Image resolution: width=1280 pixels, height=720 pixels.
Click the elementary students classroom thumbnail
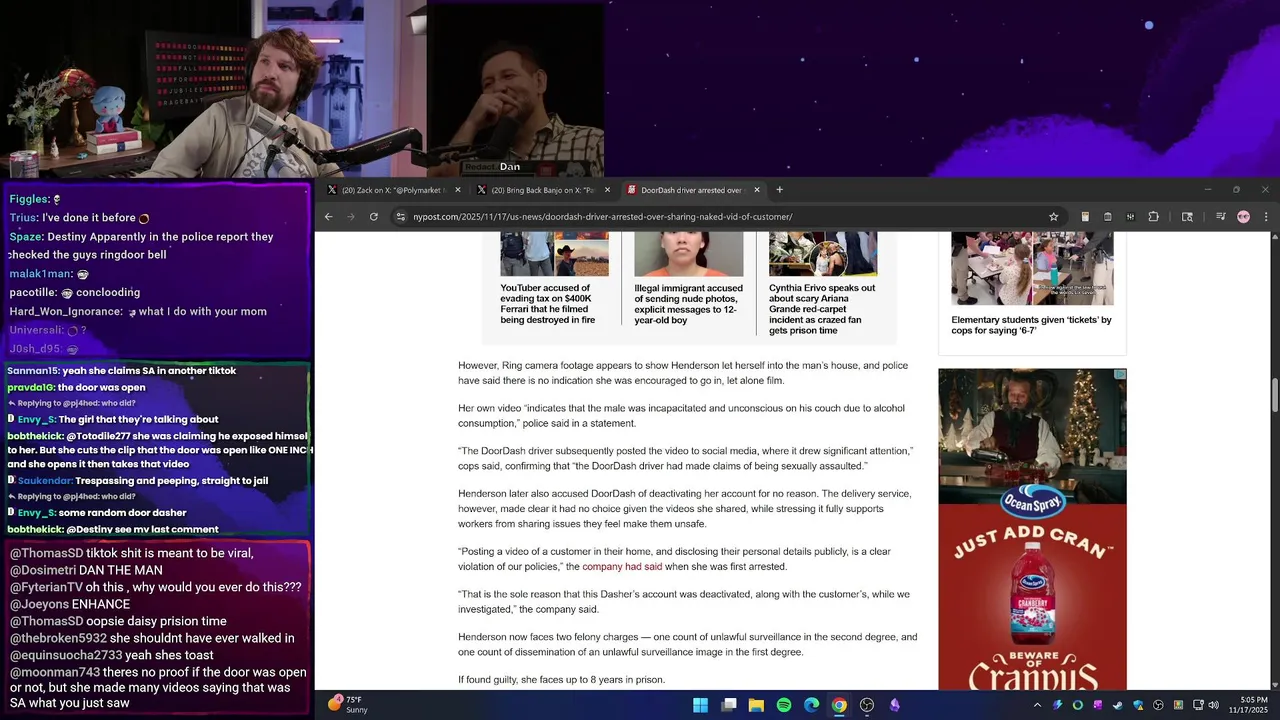[x=1032, y=268]
